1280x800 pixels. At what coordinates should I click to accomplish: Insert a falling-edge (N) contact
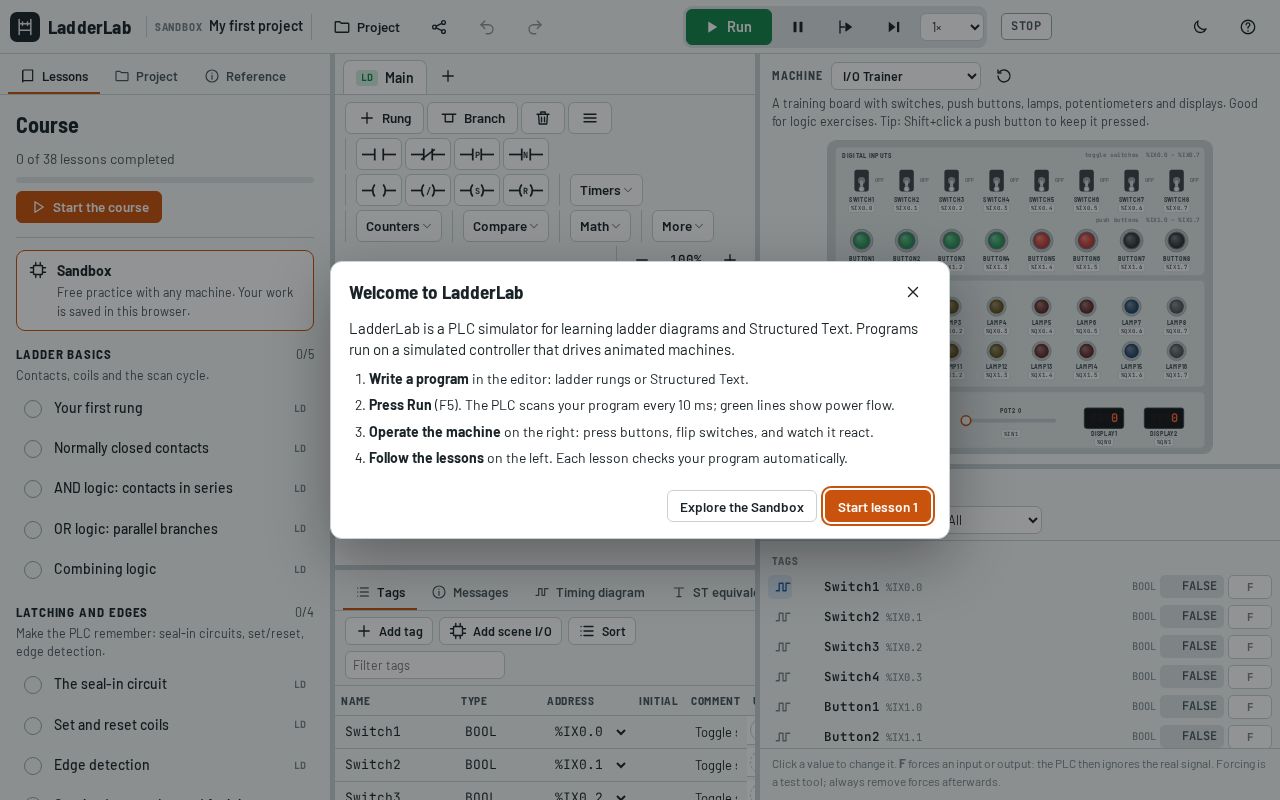pyautogui.click(x=526, y=154)
